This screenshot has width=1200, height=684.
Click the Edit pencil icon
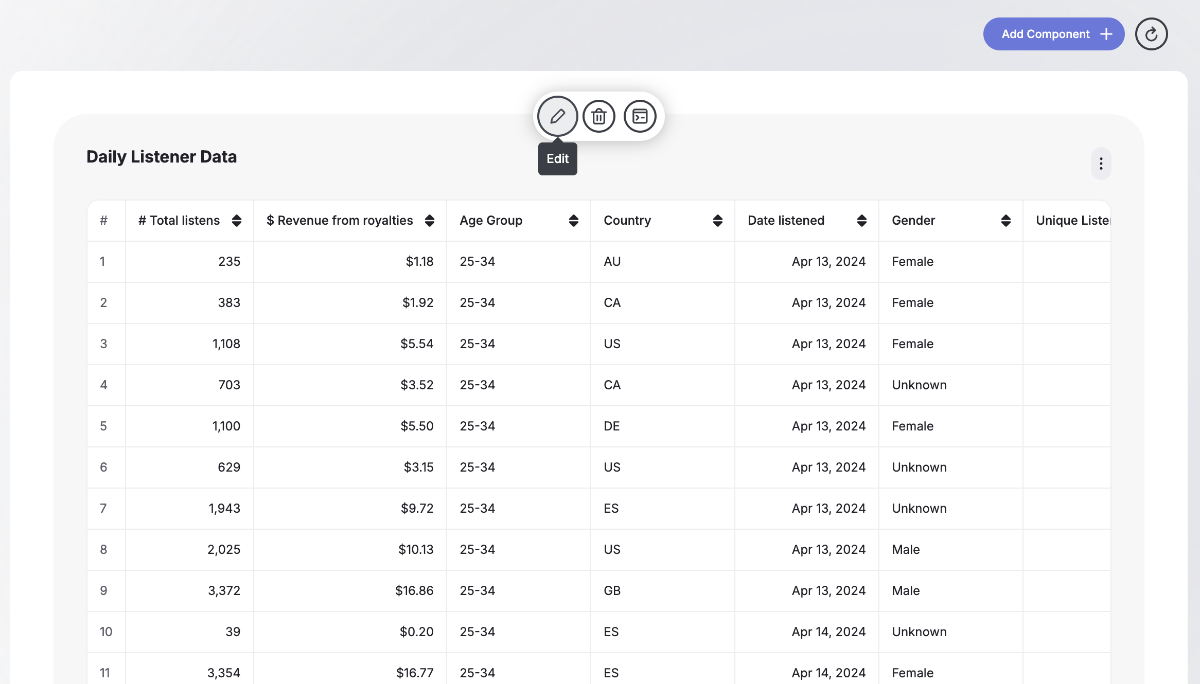click(557, 117)
